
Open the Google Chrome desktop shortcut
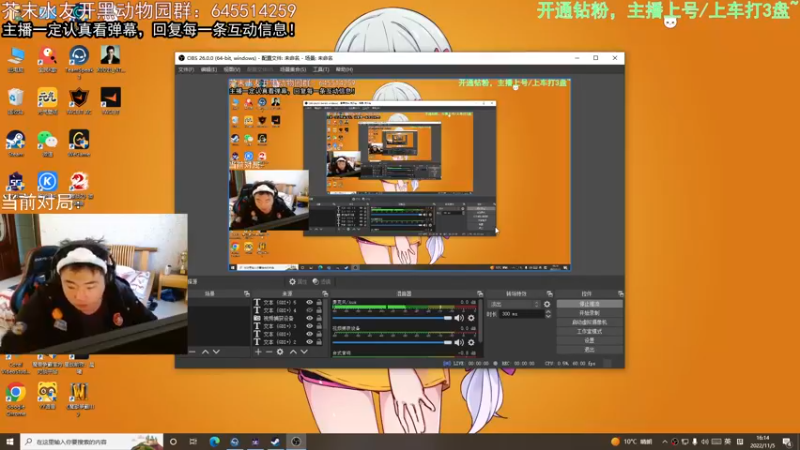(x=16, y=399)
